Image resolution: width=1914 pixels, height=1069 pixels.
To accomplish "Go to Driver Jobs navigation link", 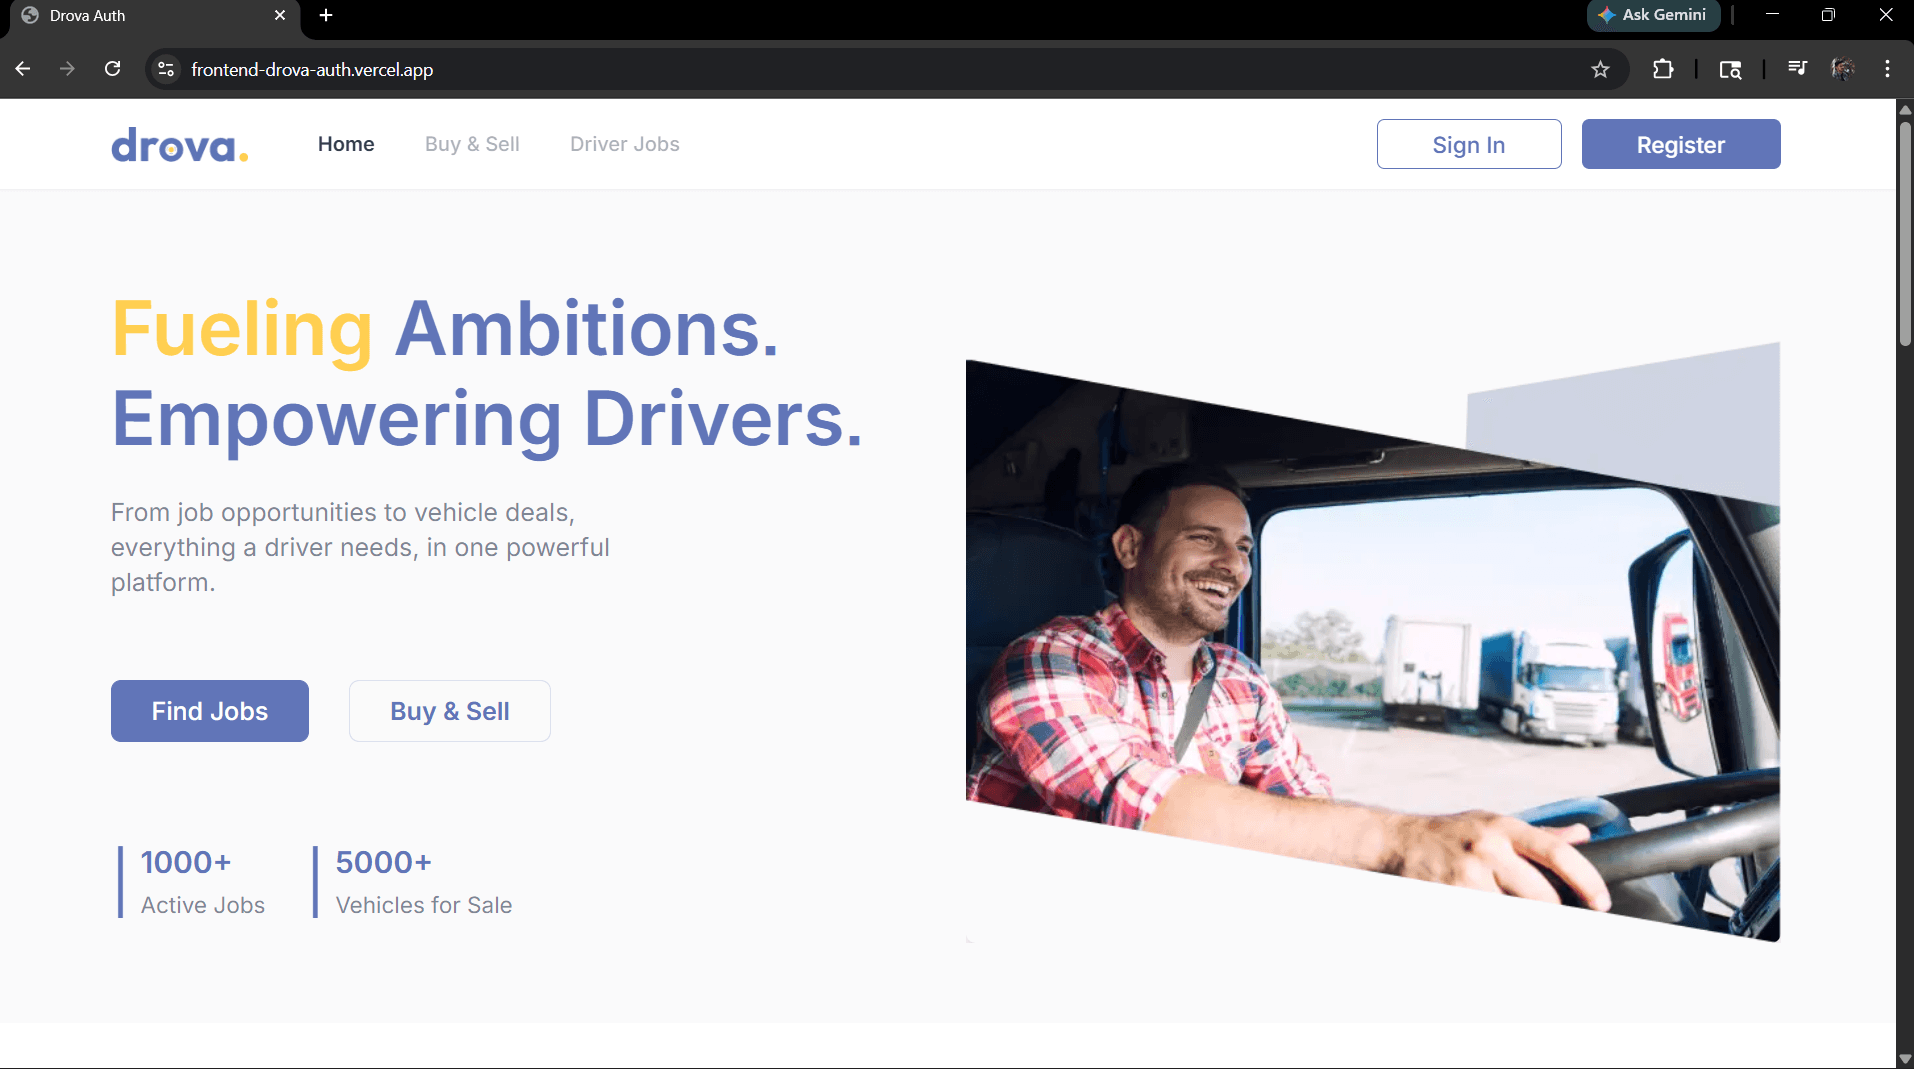I will 624,144.
